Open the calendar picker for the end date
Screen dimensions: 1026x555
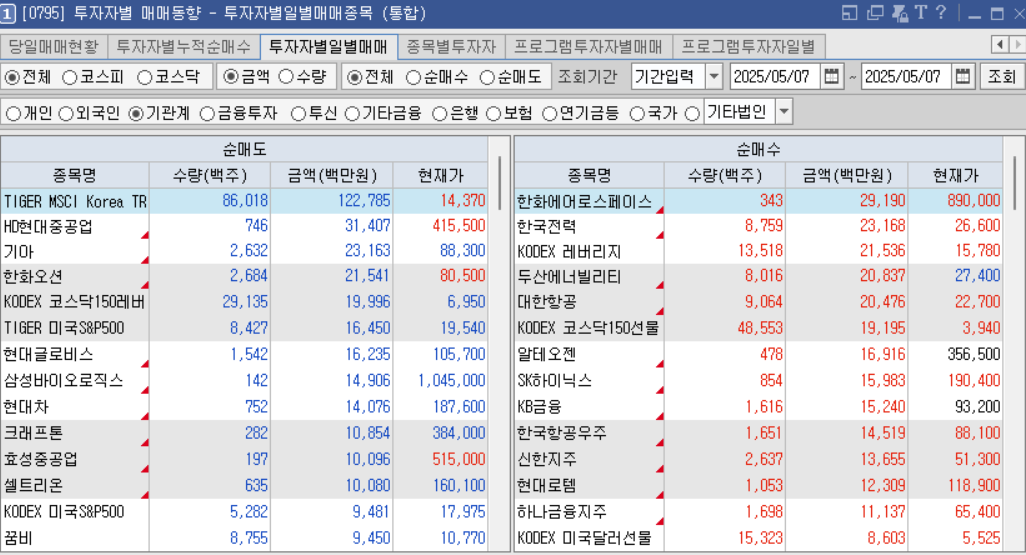(963, 77)
